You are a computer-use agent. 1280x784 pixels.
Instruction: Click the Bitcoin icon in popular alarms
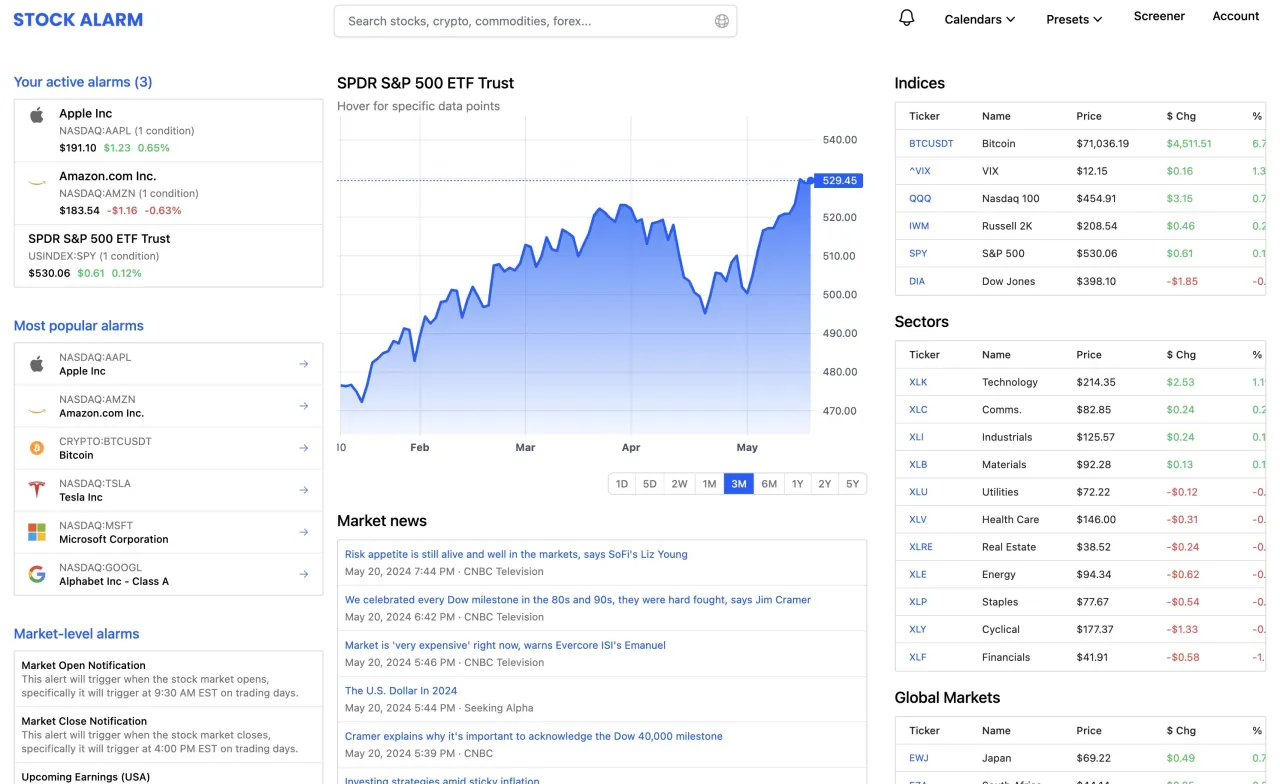(37, 448)
